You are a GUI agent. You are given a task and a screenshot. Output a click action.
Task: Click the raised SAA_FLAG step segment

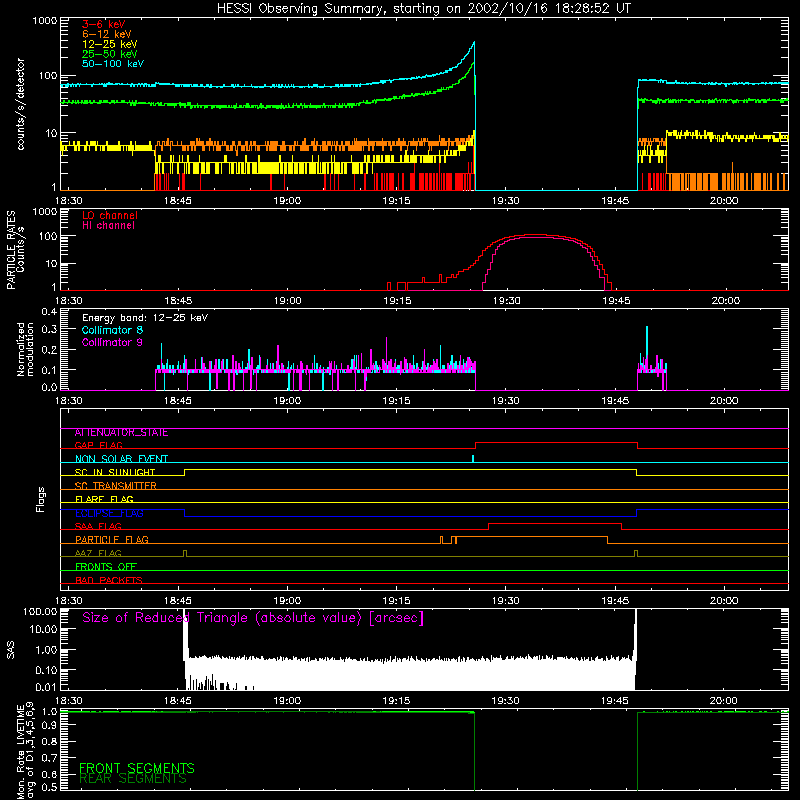(x=555, y=523)
